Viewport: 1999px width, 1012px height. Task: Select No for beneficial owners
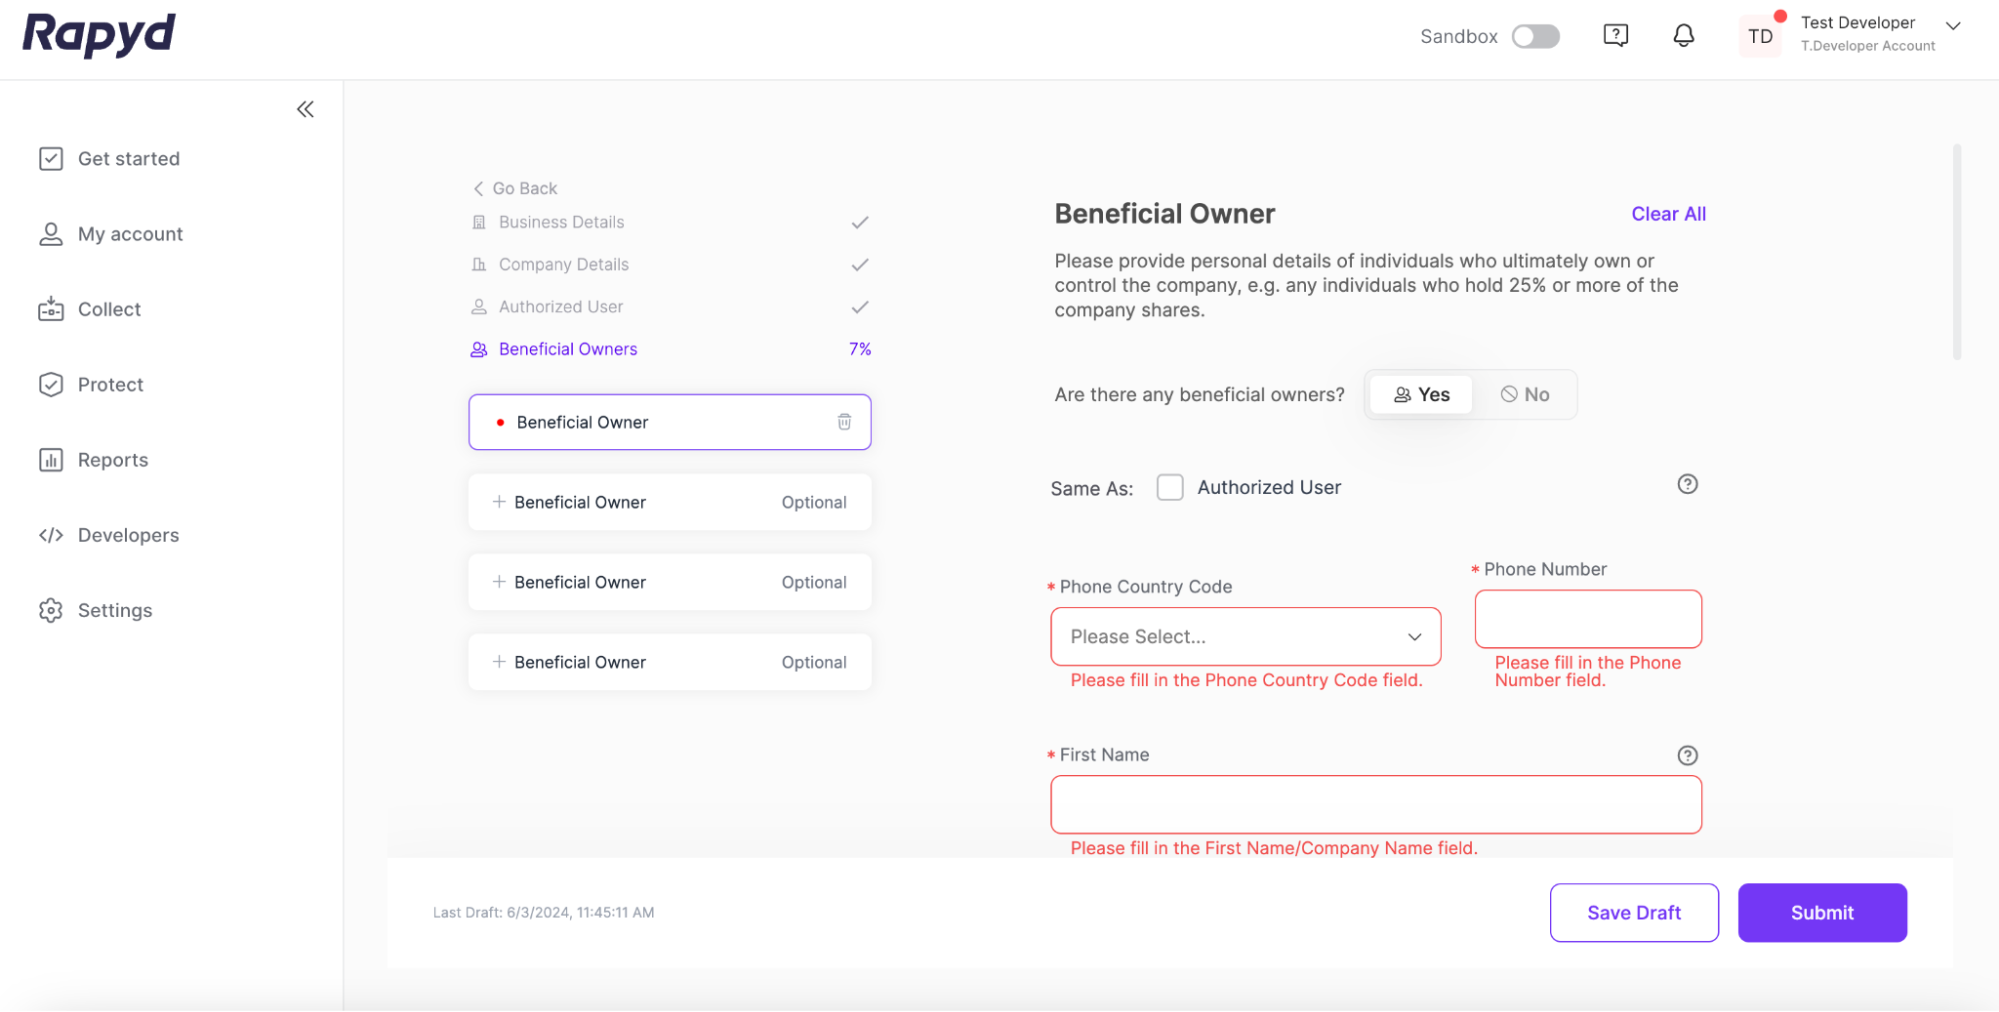(1525, 395)
